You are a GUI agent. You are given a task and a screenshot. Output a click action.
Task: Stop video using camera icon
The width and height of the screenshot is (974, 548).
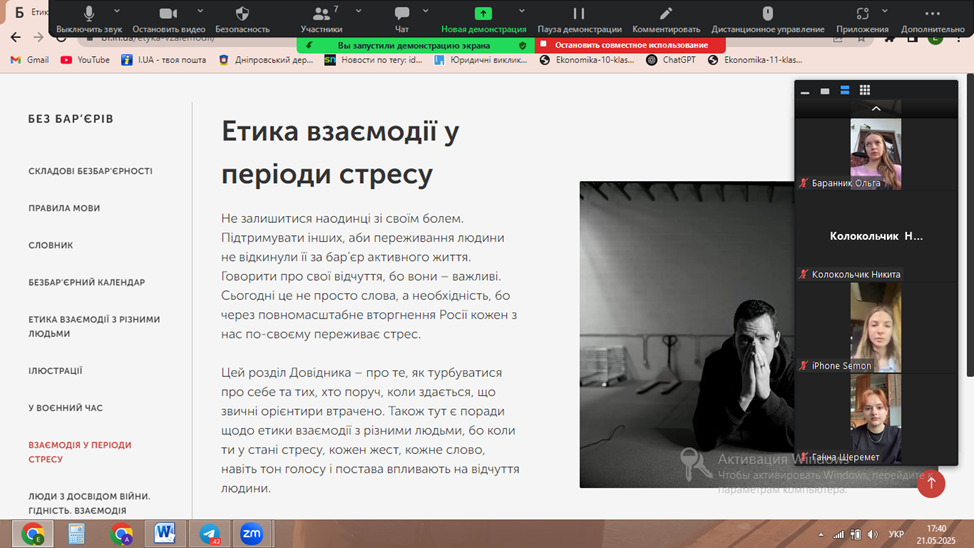coord(168,19)
